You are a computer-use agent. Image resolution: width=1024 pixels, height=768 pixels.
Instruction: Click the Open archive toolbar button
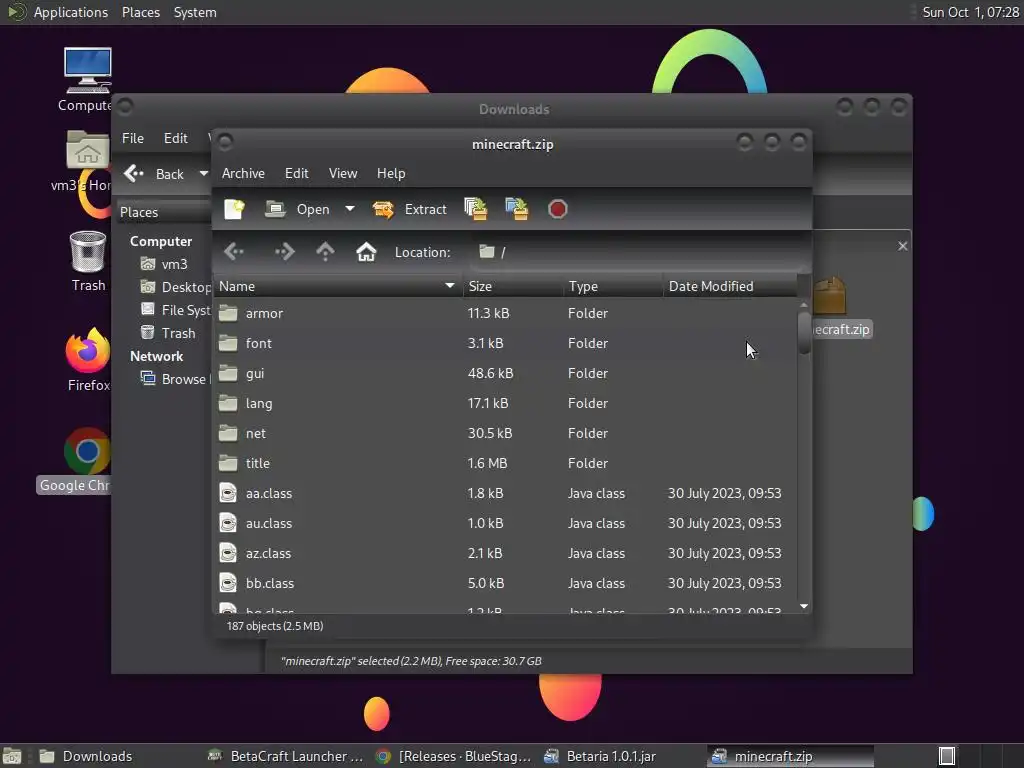(297, 209)
